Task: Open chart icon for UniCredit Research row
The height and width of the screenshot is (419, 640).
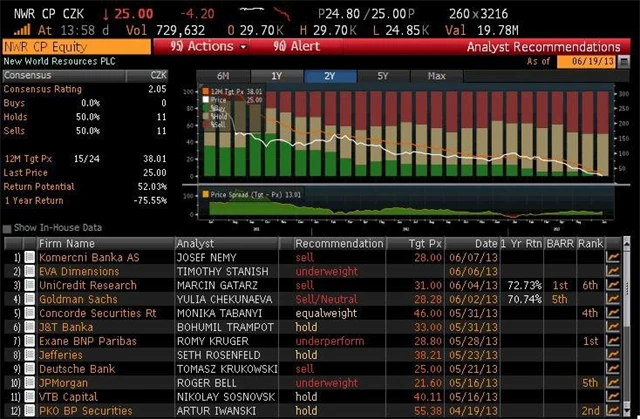Action: (x=613, y=285)
